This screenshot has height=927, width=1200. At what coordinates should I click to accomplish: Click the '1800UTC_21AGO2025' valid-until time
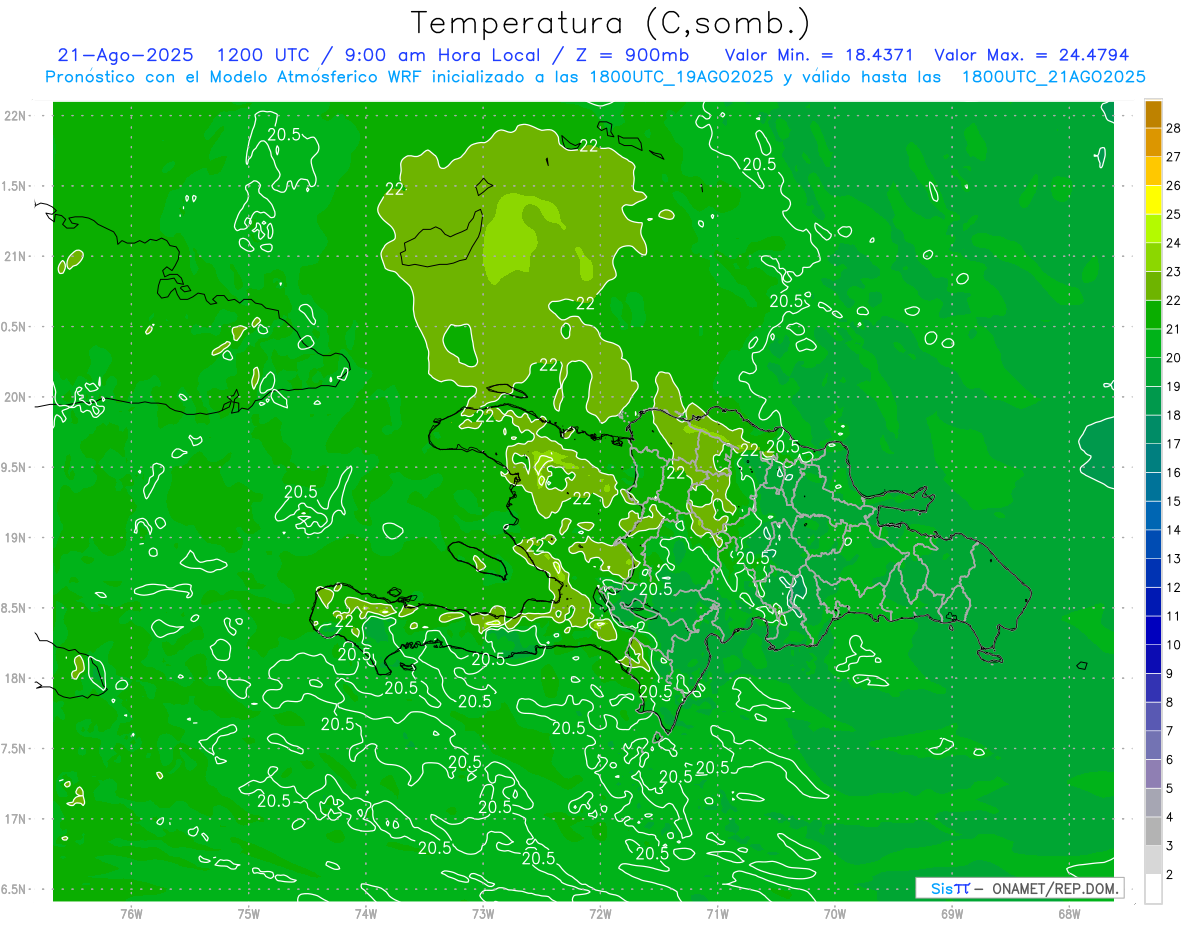pyautogui.click(x=1053, y=77)
